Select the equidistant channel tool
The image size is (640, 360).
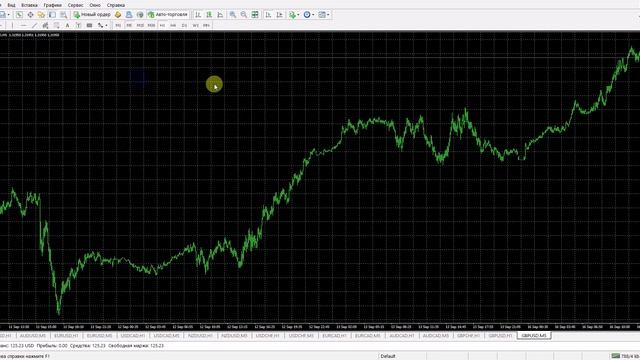click(x=45, y=25)
